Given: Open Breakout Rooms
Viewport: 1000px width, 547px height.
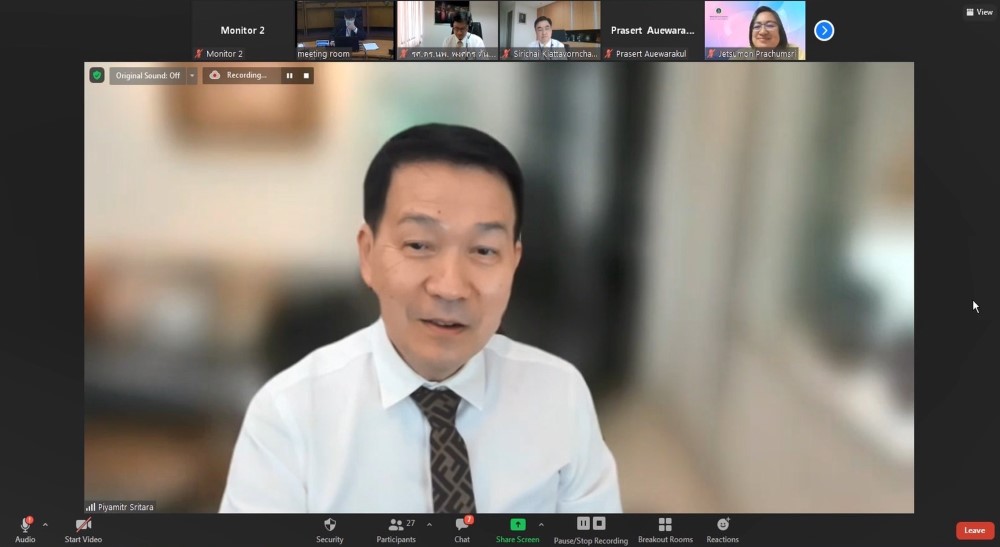Looking at the screenshot, I should (x=665, y=525).
